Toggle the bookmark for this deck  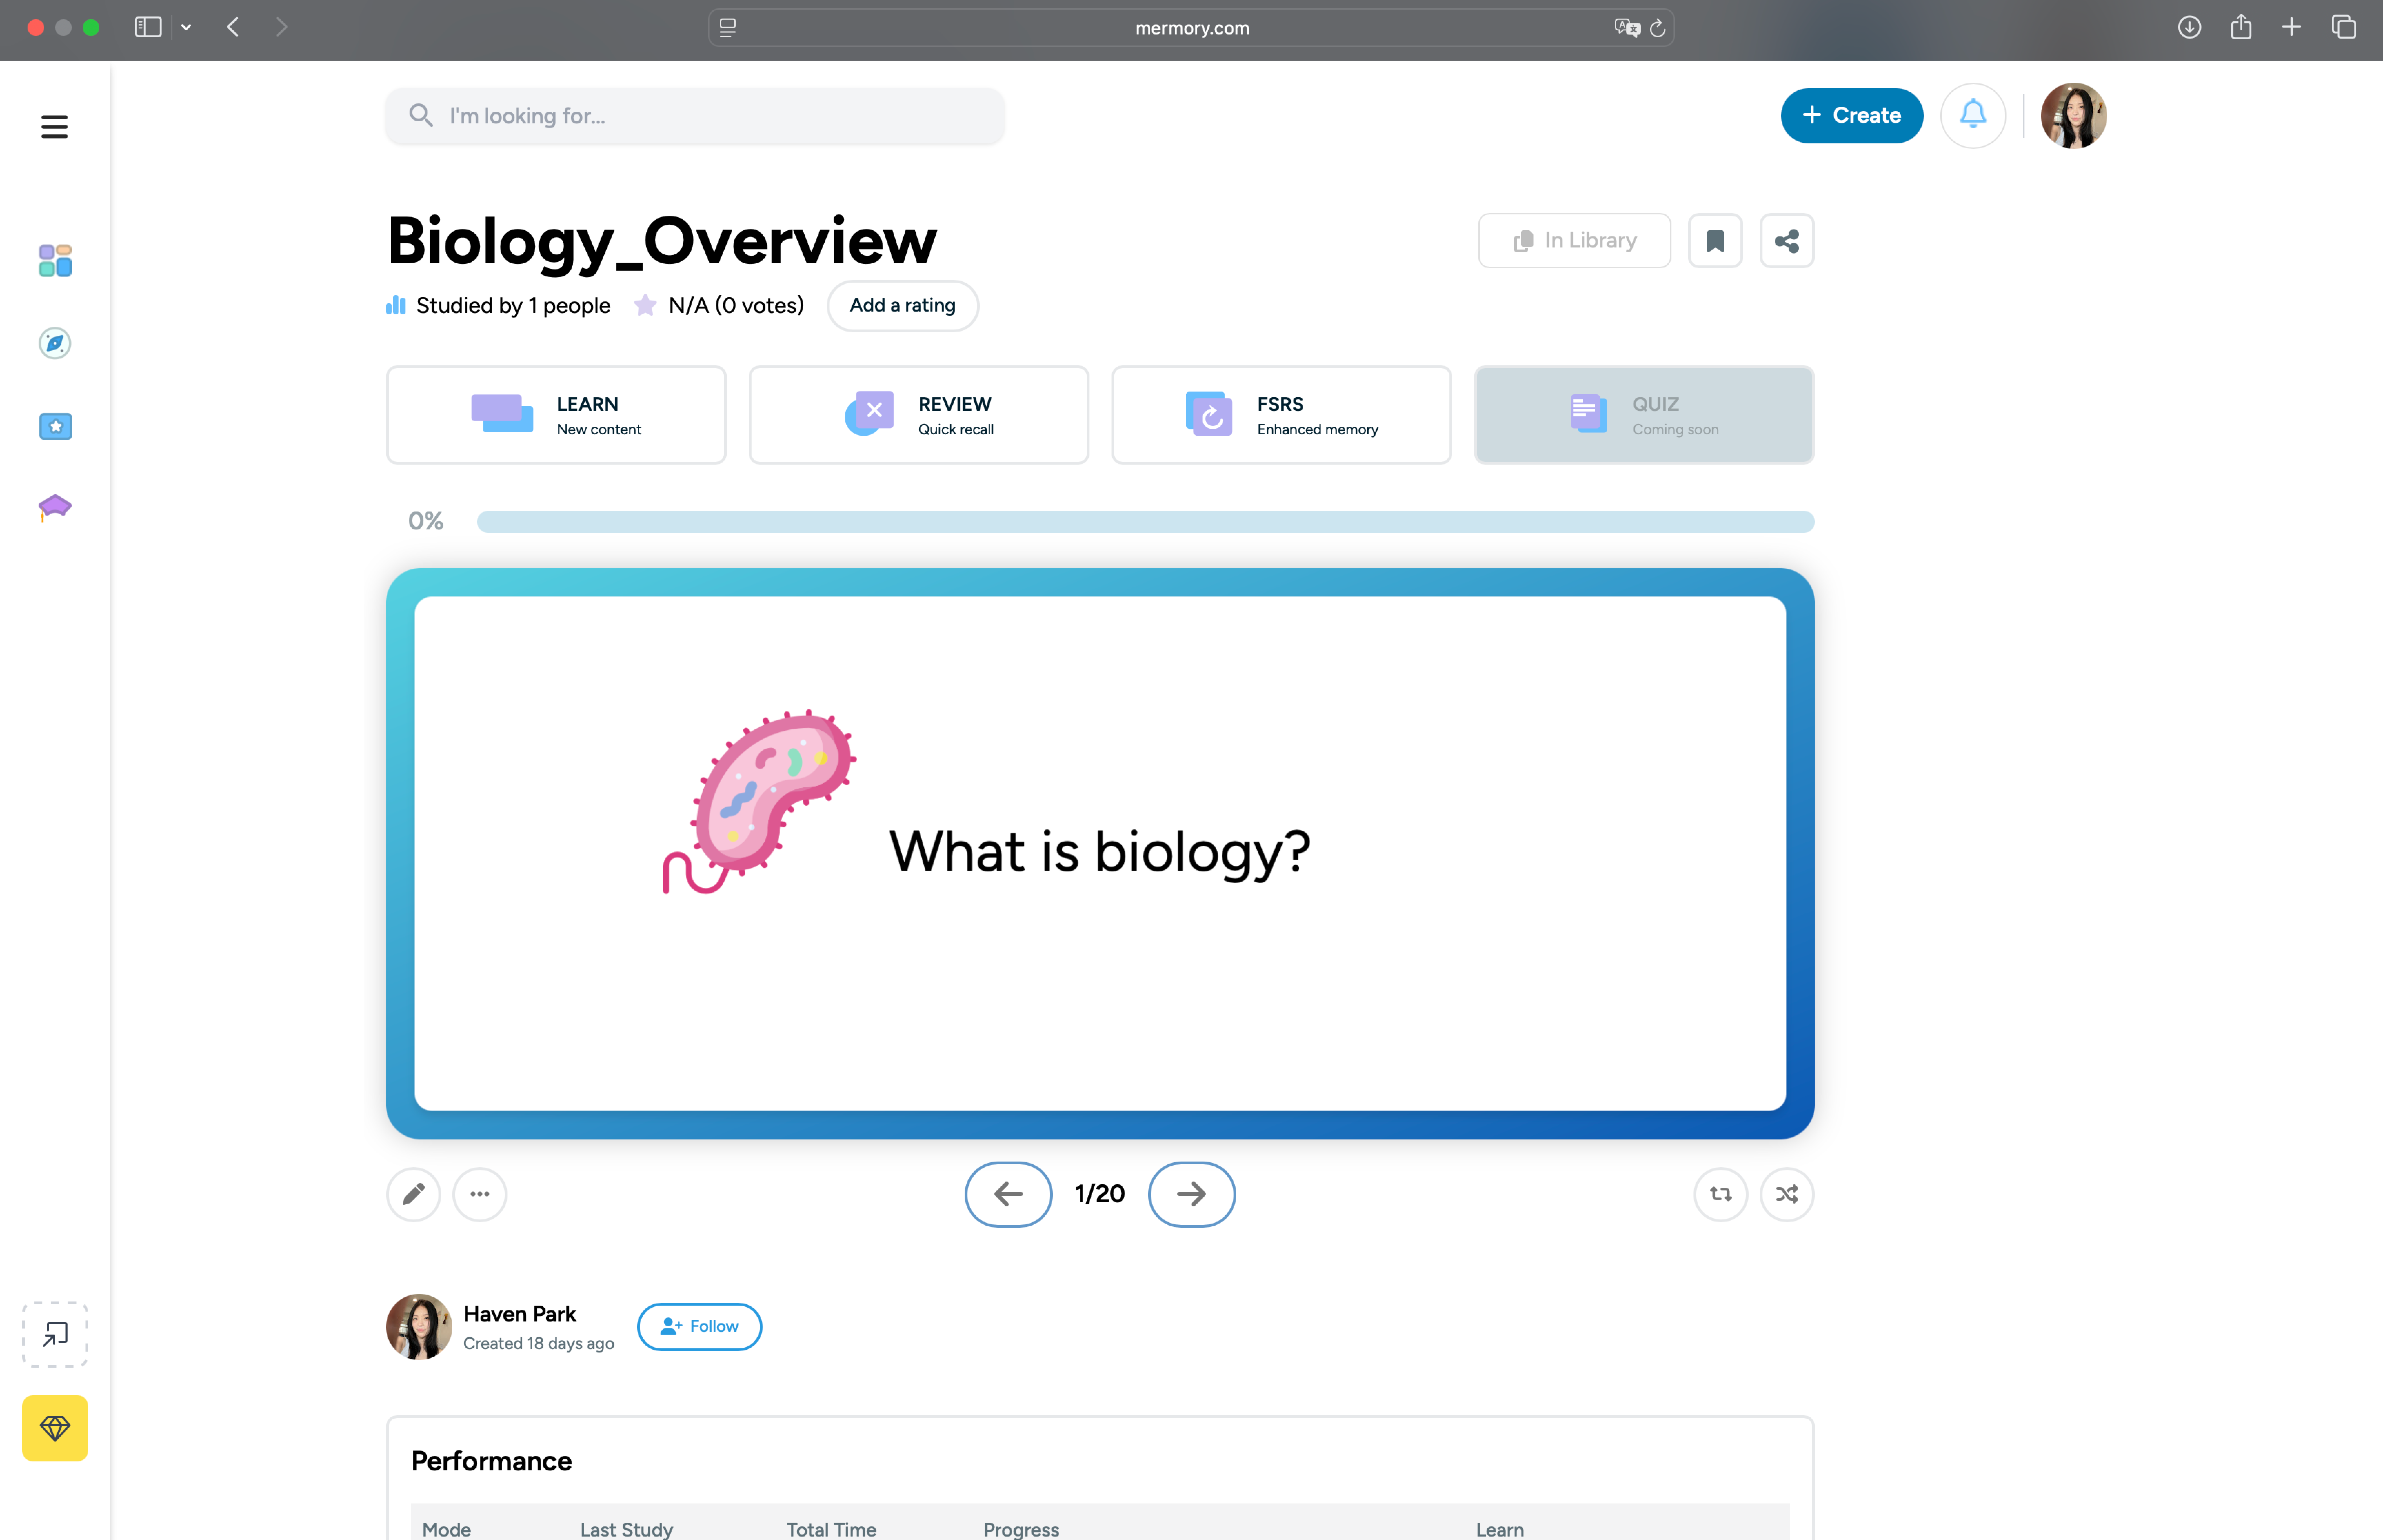[x=1715, y=241]
